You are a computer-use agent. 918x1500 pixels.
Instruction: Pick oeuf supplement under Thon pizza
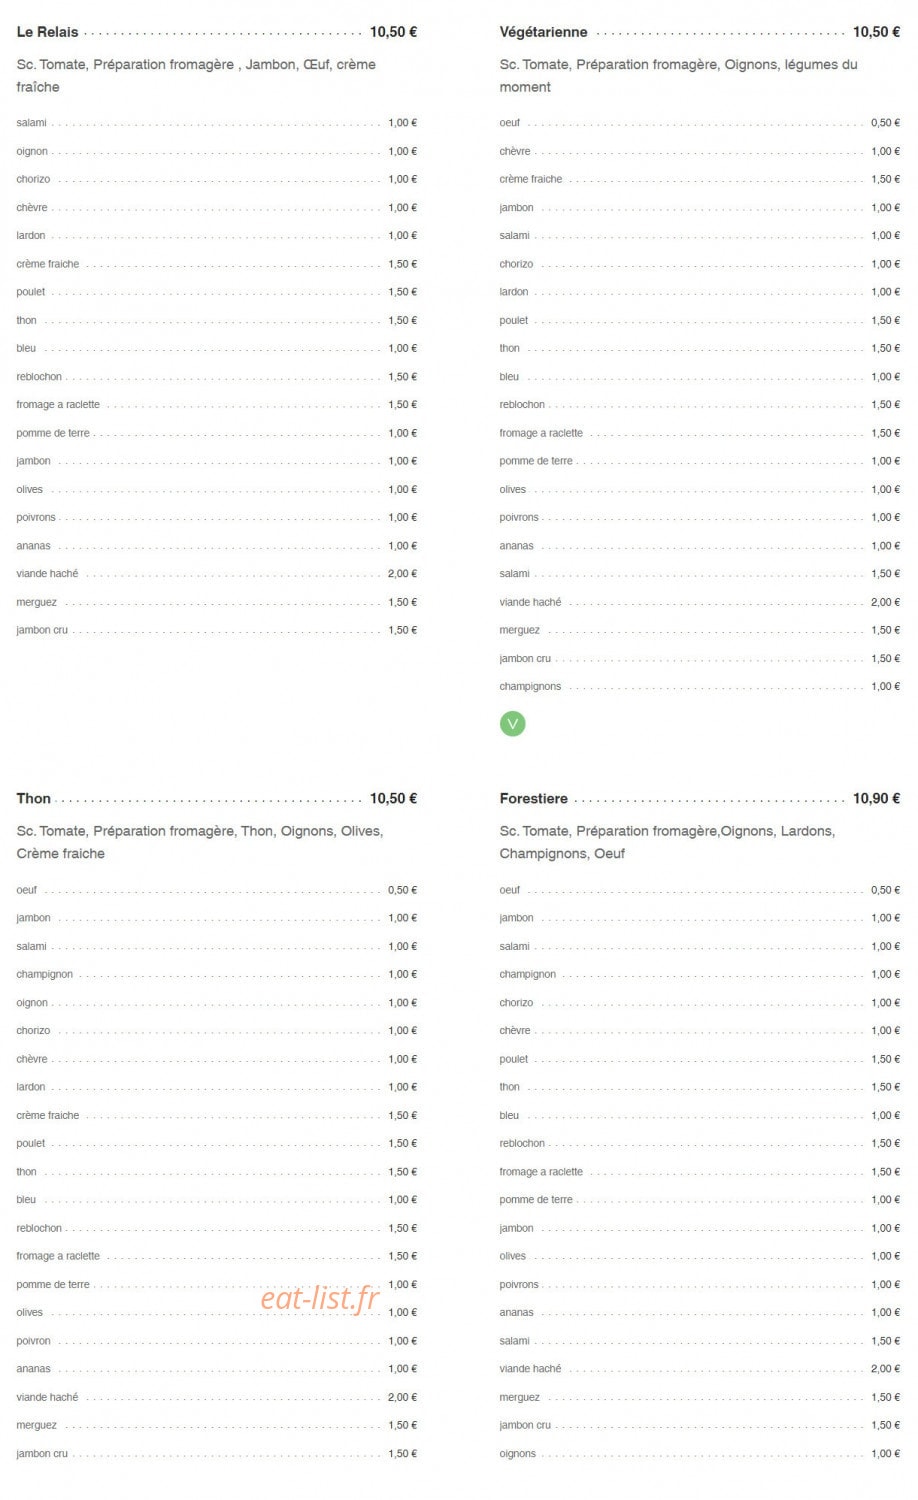pyautogui.click(x=217, y=890)
